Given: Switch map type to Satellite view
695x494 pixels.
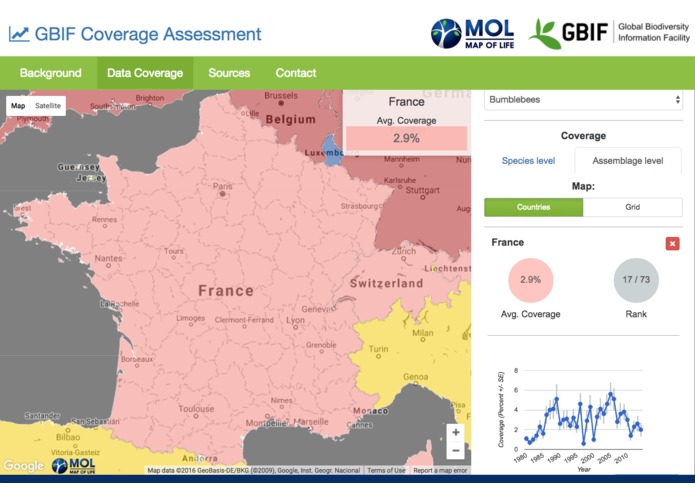Looking at the screenshot, I should (48, 106).
